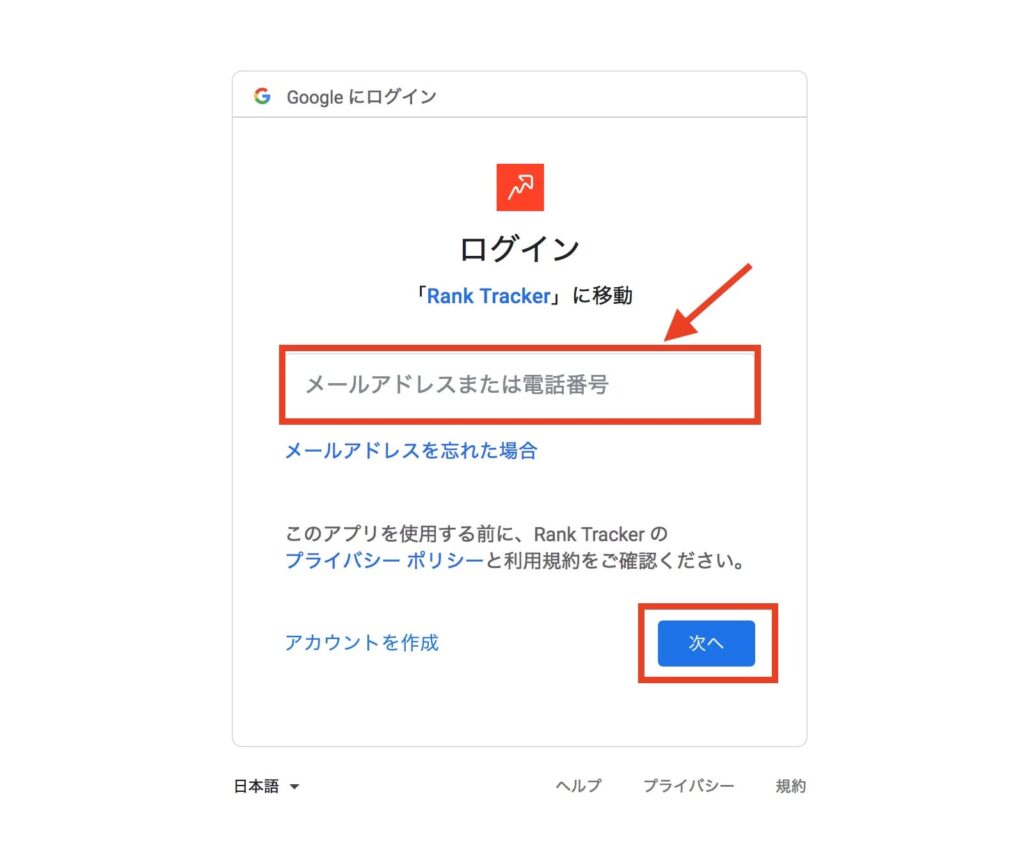Focus the メールアドレスまたは電話番号 input field

pyautogui.click(x=520, y=385)
